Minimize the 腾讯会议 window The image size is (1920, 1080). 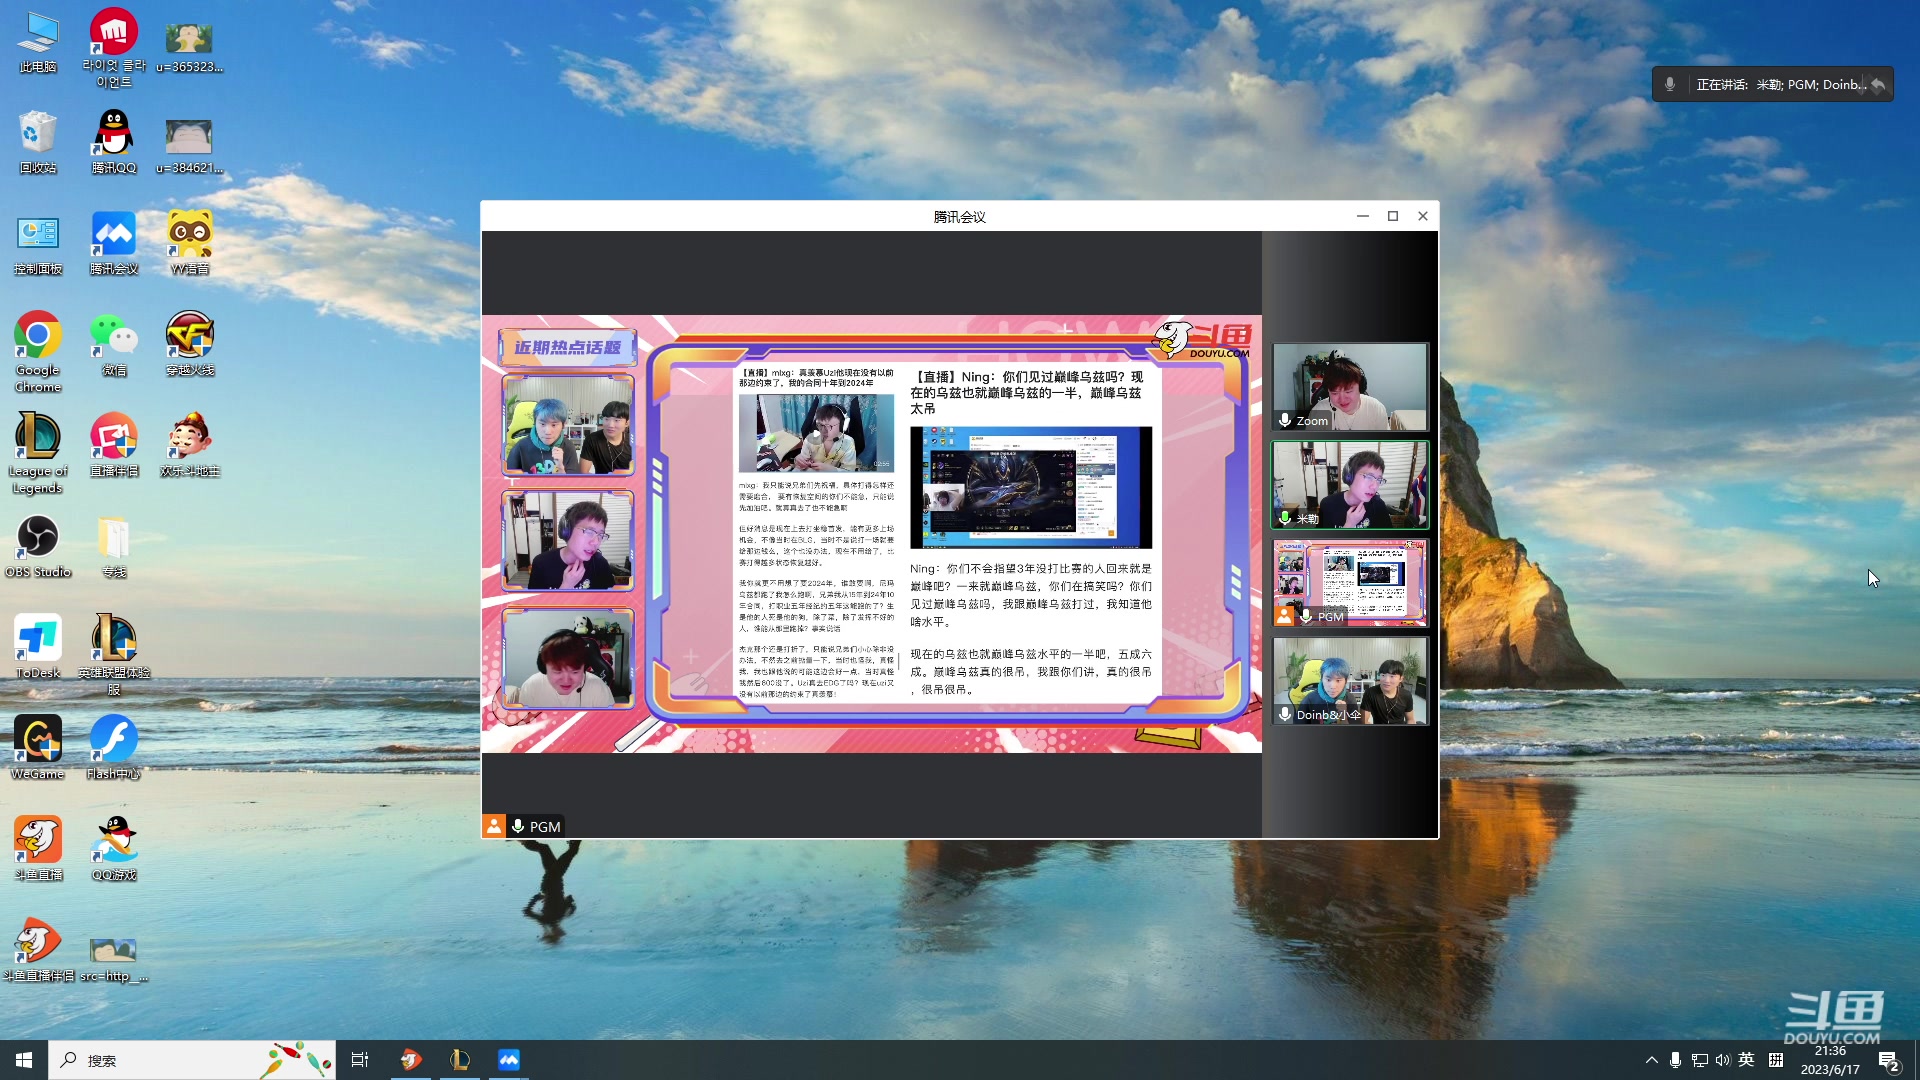click(x=1362, y=216)
